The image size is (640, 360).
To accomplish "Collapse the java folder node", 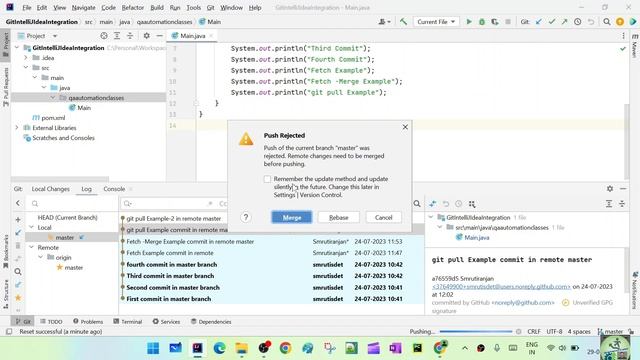I will pyautogui.click(x=44, y=88).
